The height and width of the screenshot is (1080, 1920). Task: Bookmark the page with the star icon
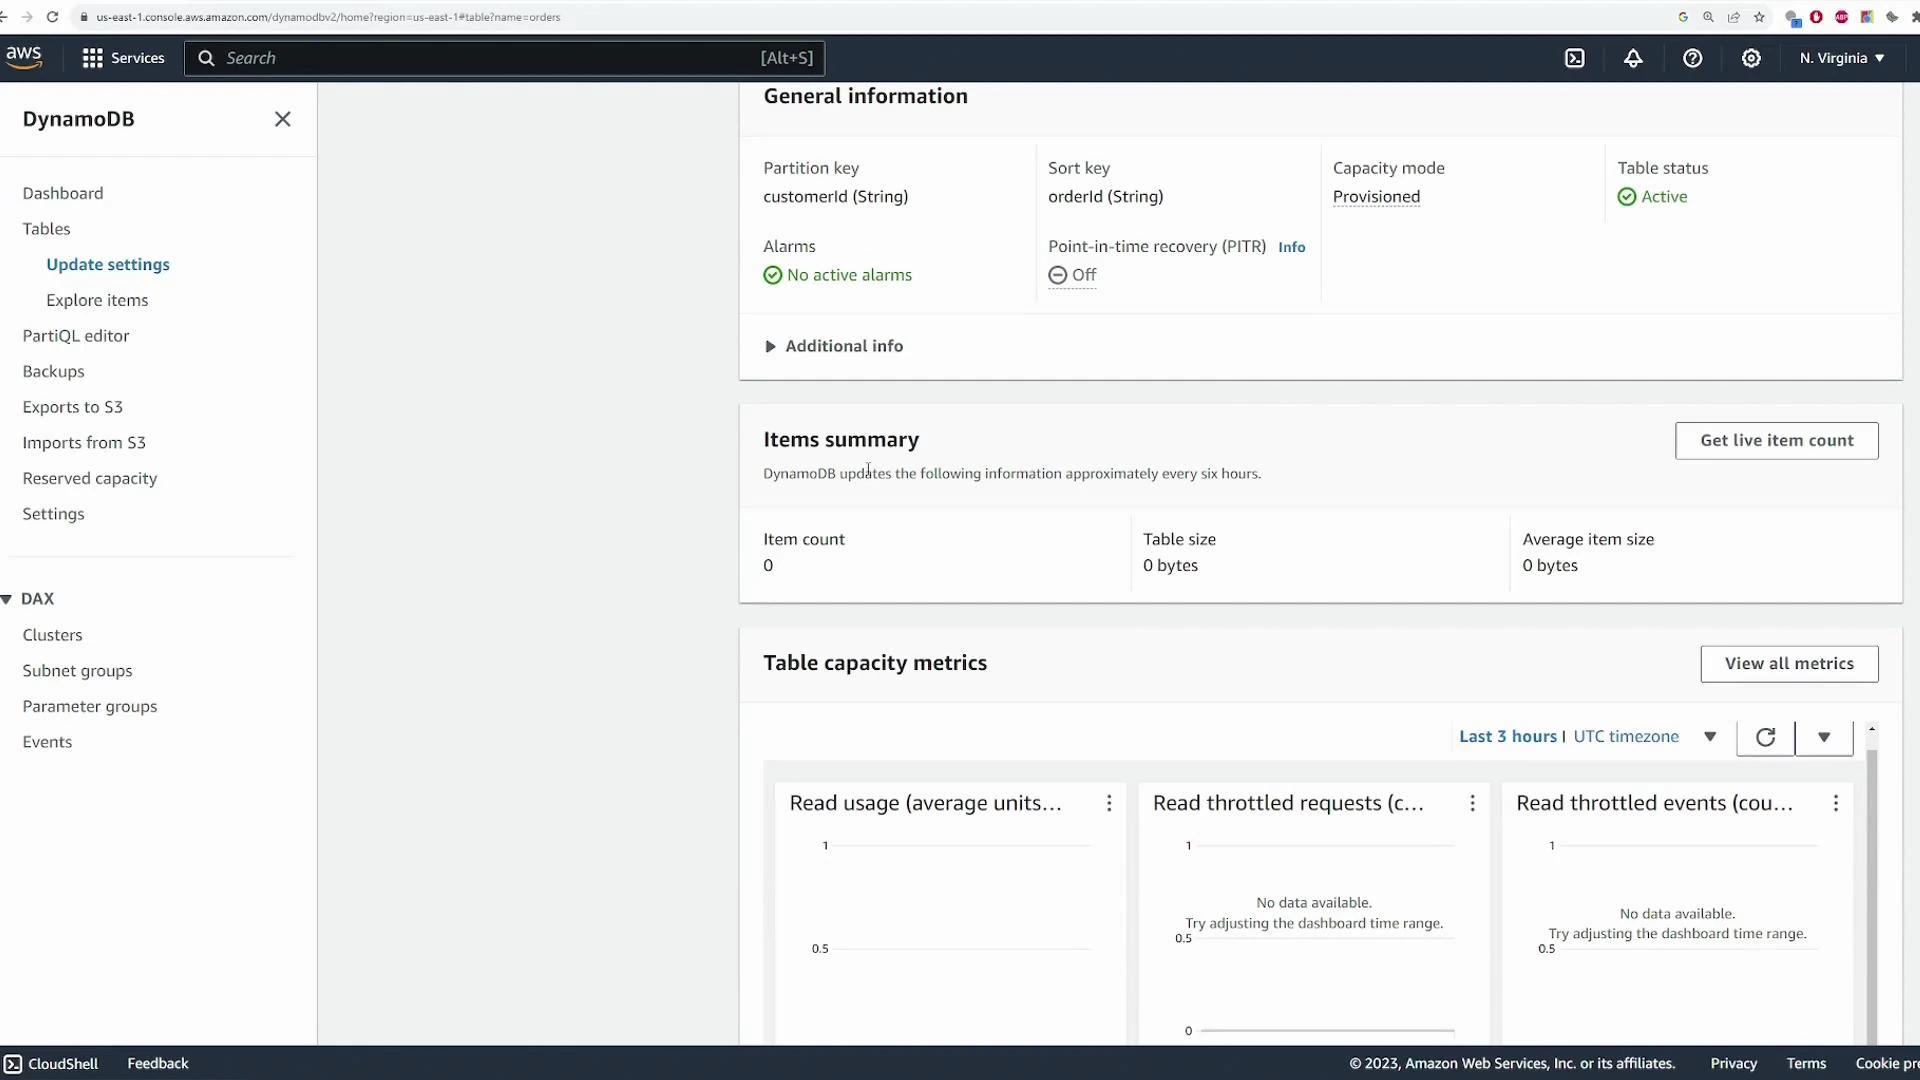pos(1759,17)
